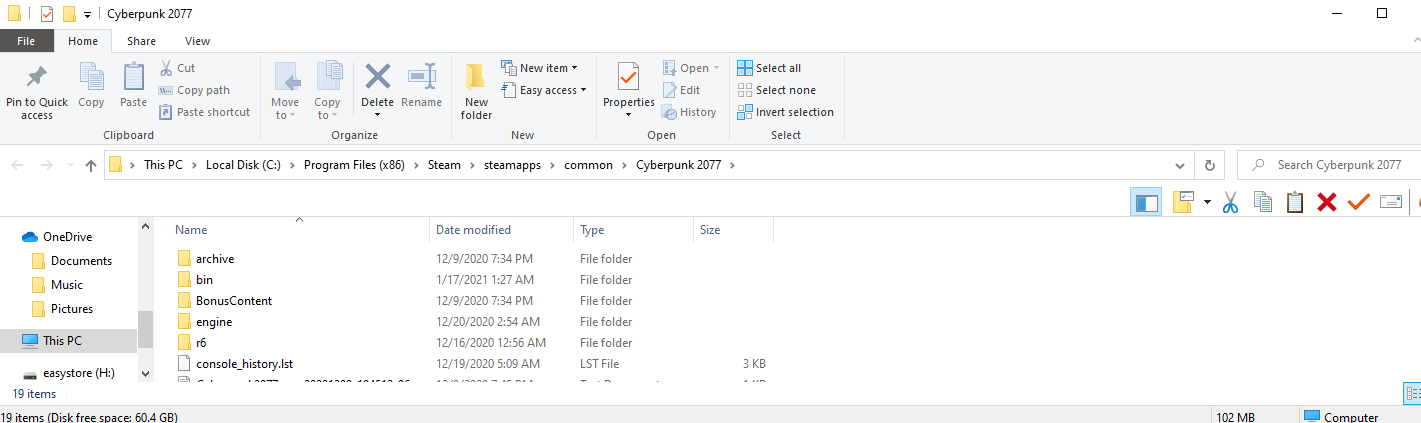Go up one folder level arrow
1421x423 pixels.
91,165
